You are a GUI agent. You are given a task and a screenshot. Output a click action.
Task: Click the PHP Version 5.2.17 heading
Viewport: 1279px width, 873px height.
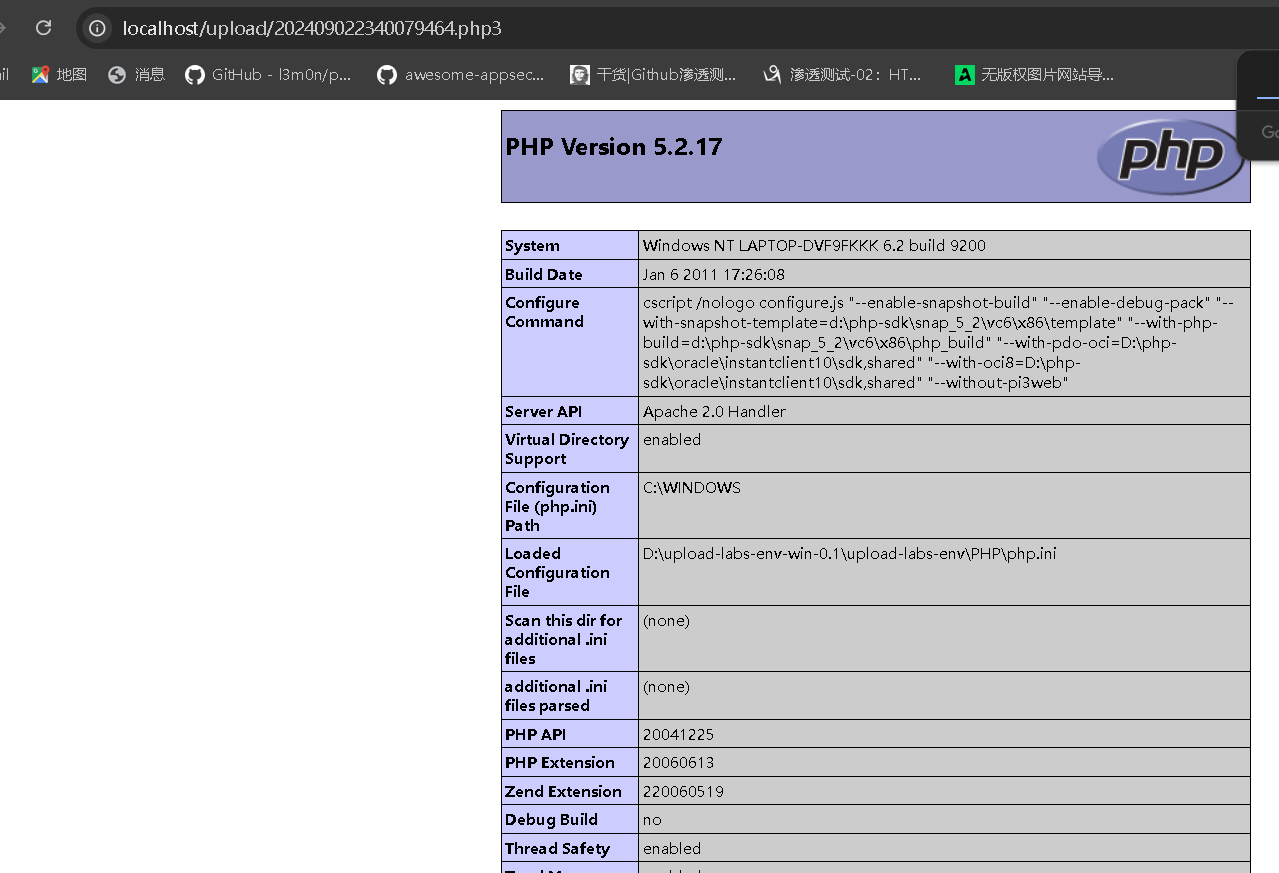coord(613,147)
